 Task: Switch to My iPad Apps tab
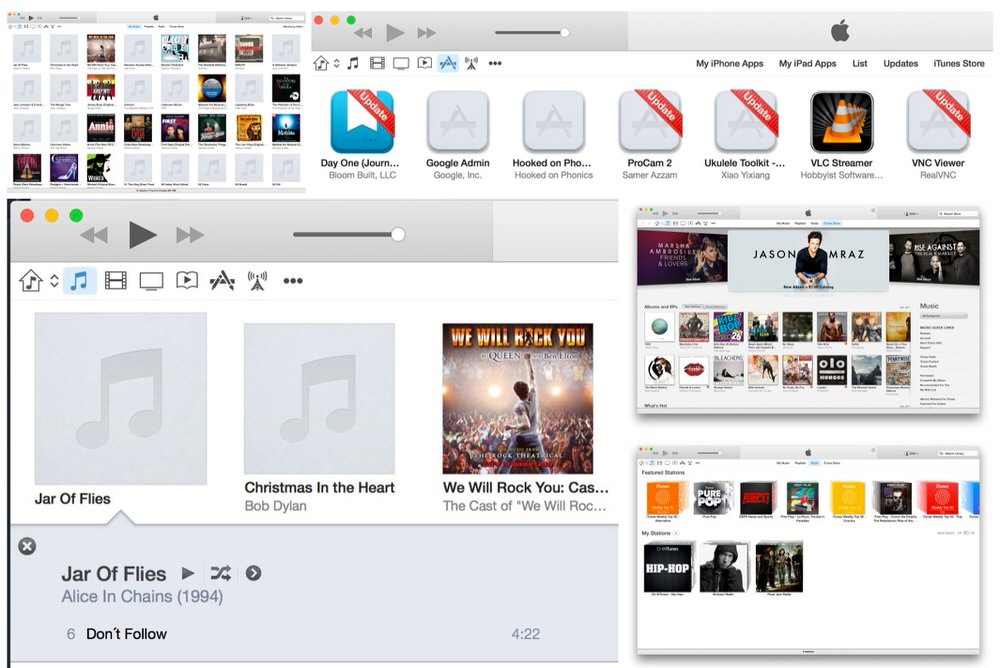point(807,63)
